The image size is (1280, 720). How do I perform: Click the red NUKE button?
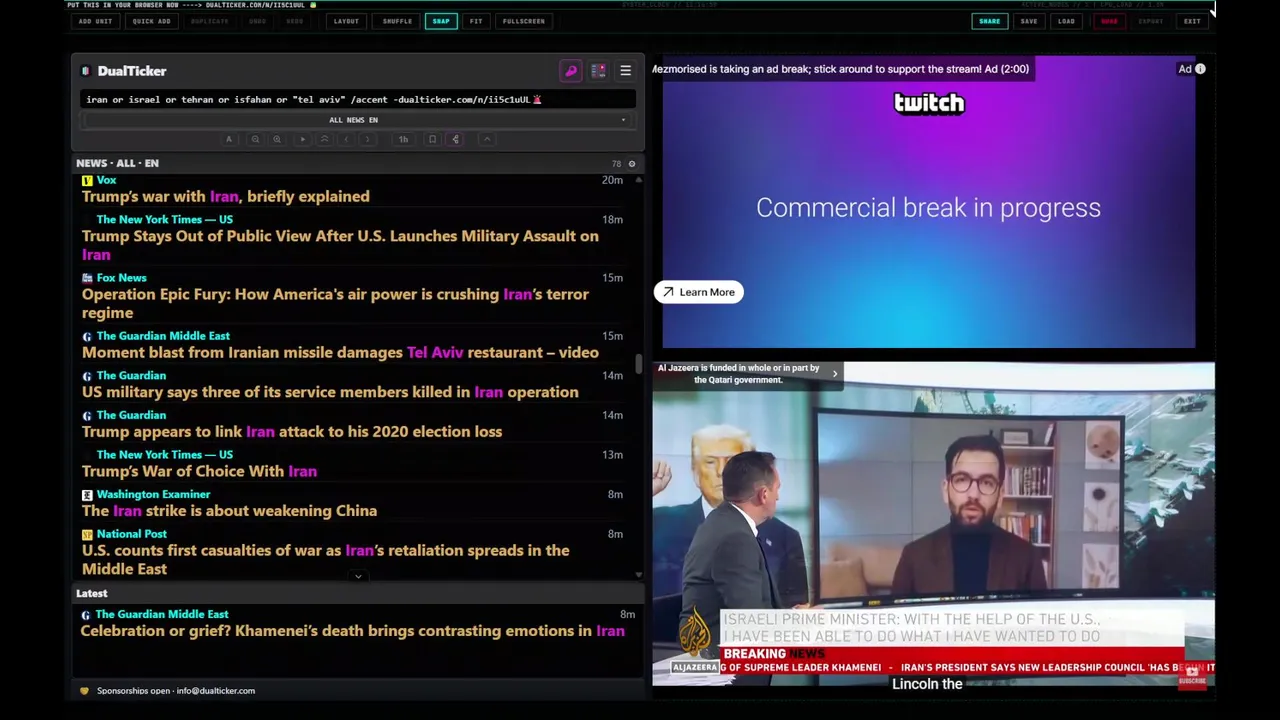(1109, 21)
